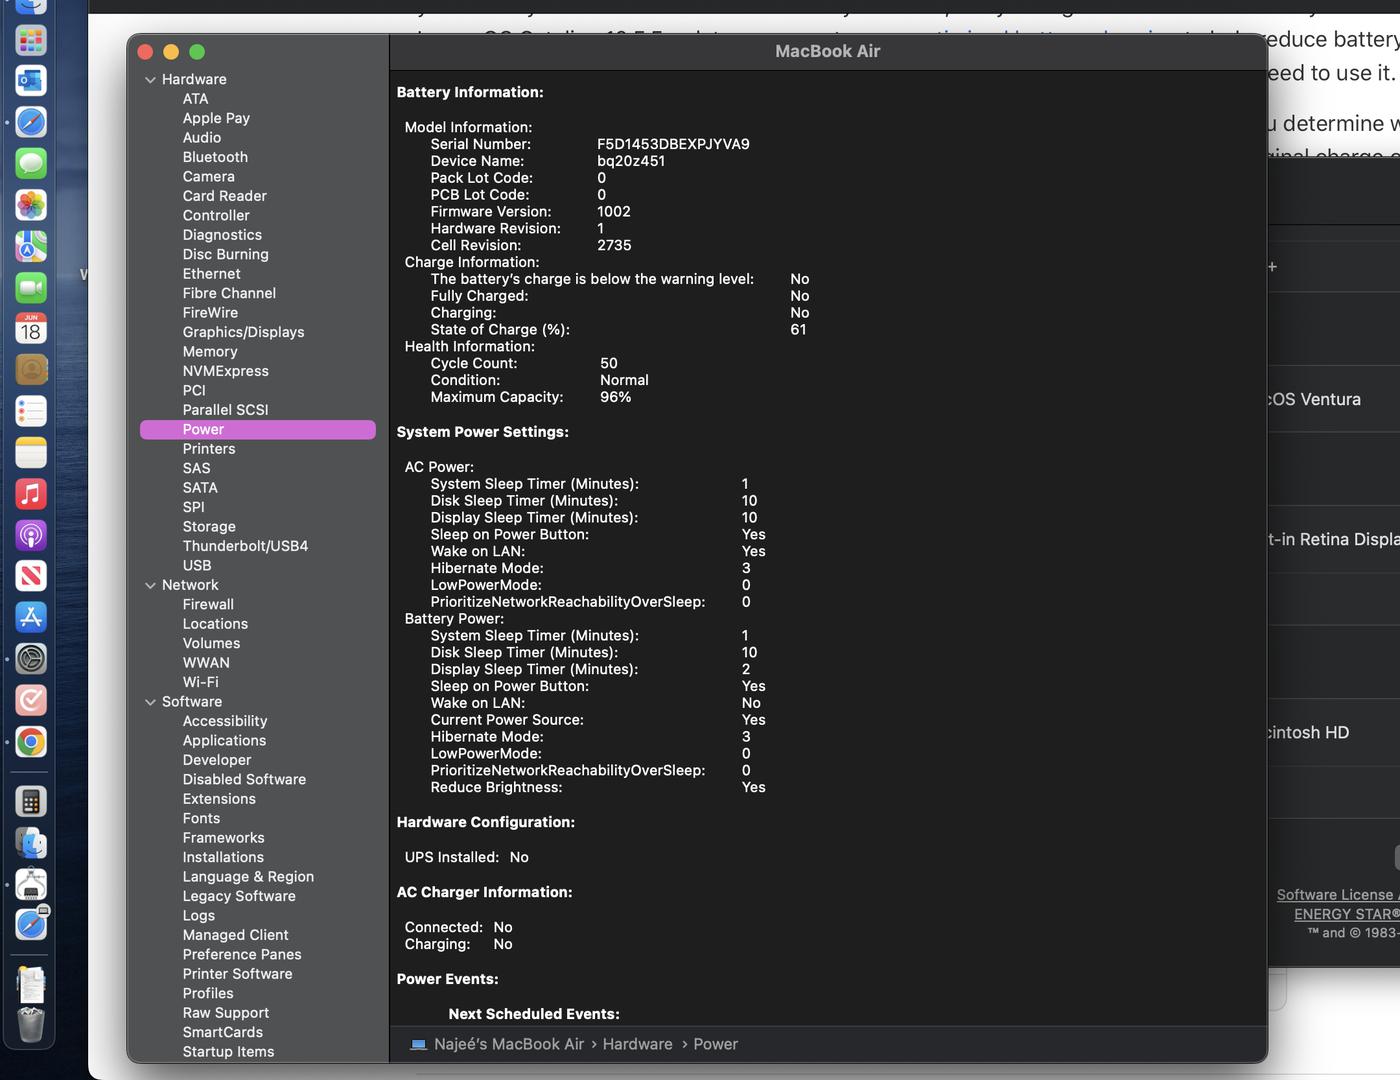Viewport: 1400px width, 1080px height.
Task: Select Bluetooth under Hardware
Action: coord(215,157)
